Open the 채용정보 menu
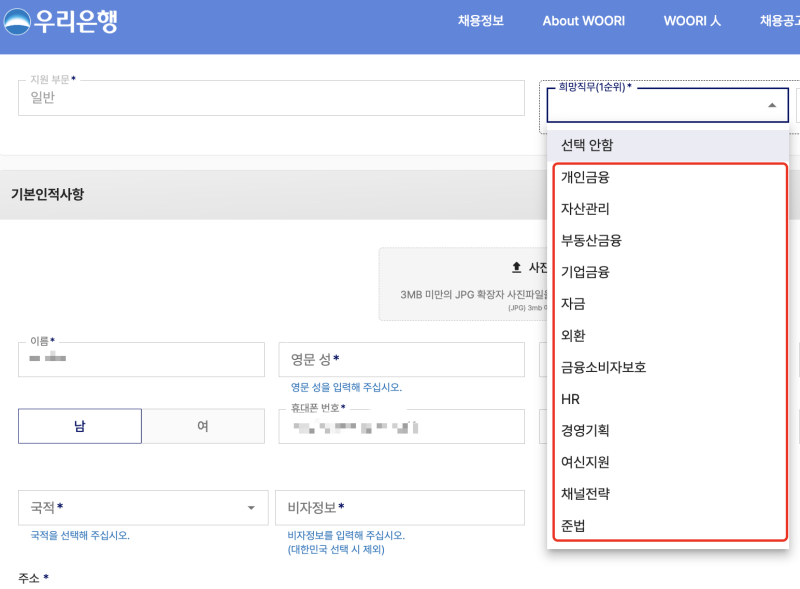 481,21
